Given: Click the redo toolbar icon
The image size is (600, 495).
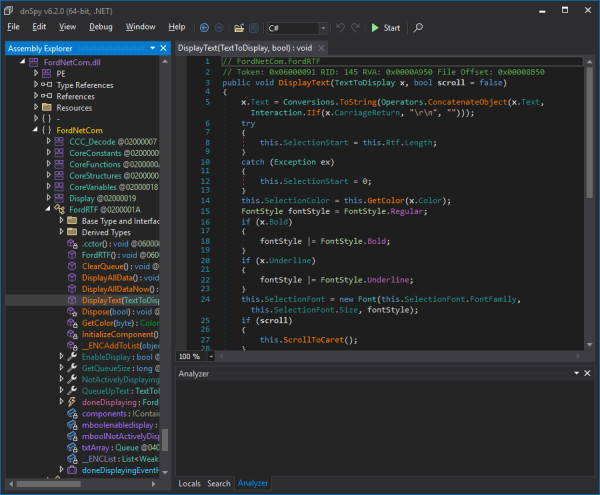Looking at the screenshot, I should (355, 28).
